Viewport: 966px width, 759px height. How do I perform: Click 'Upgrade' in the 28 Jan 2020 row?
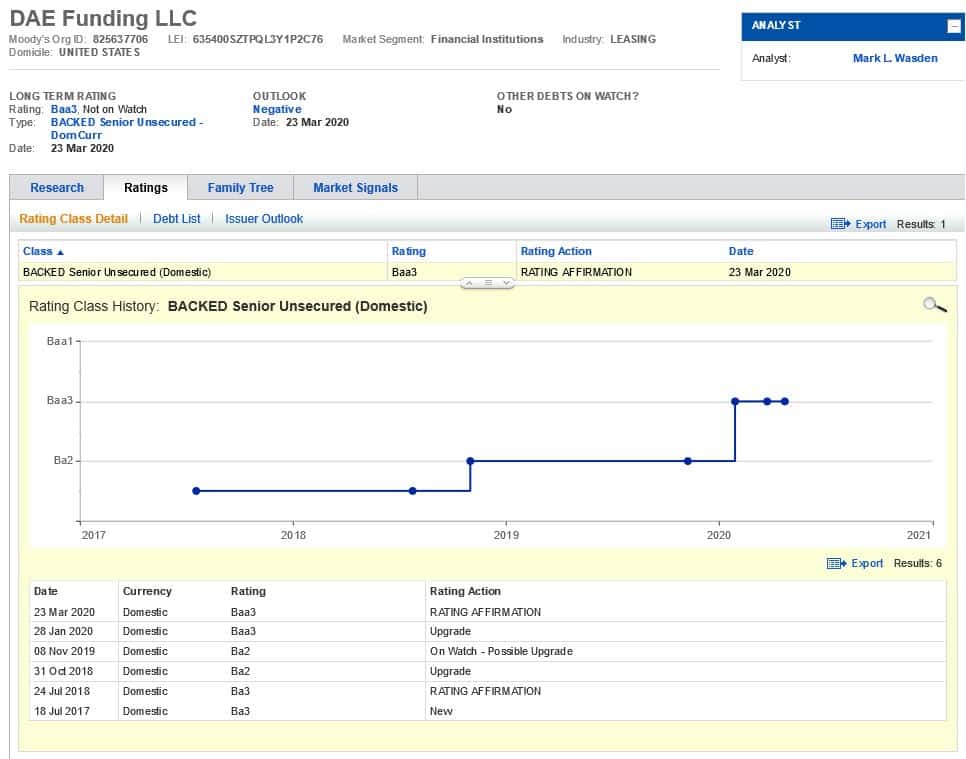(450, 631)
